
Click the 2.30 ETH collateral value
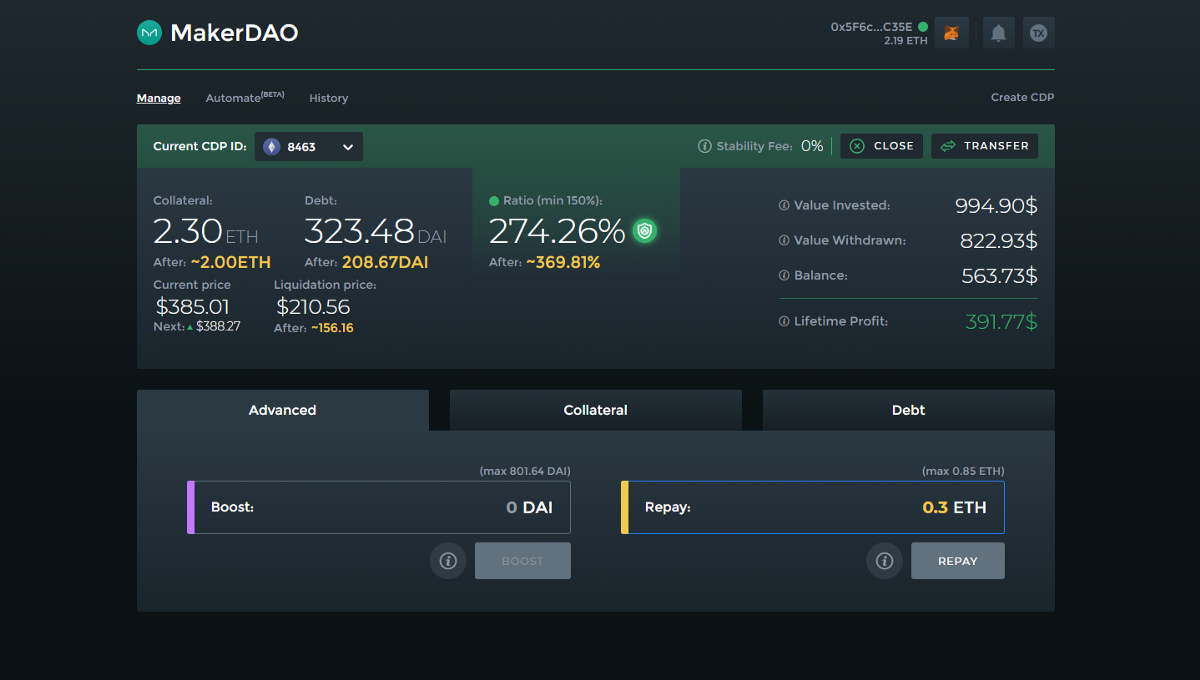point(206,232)
